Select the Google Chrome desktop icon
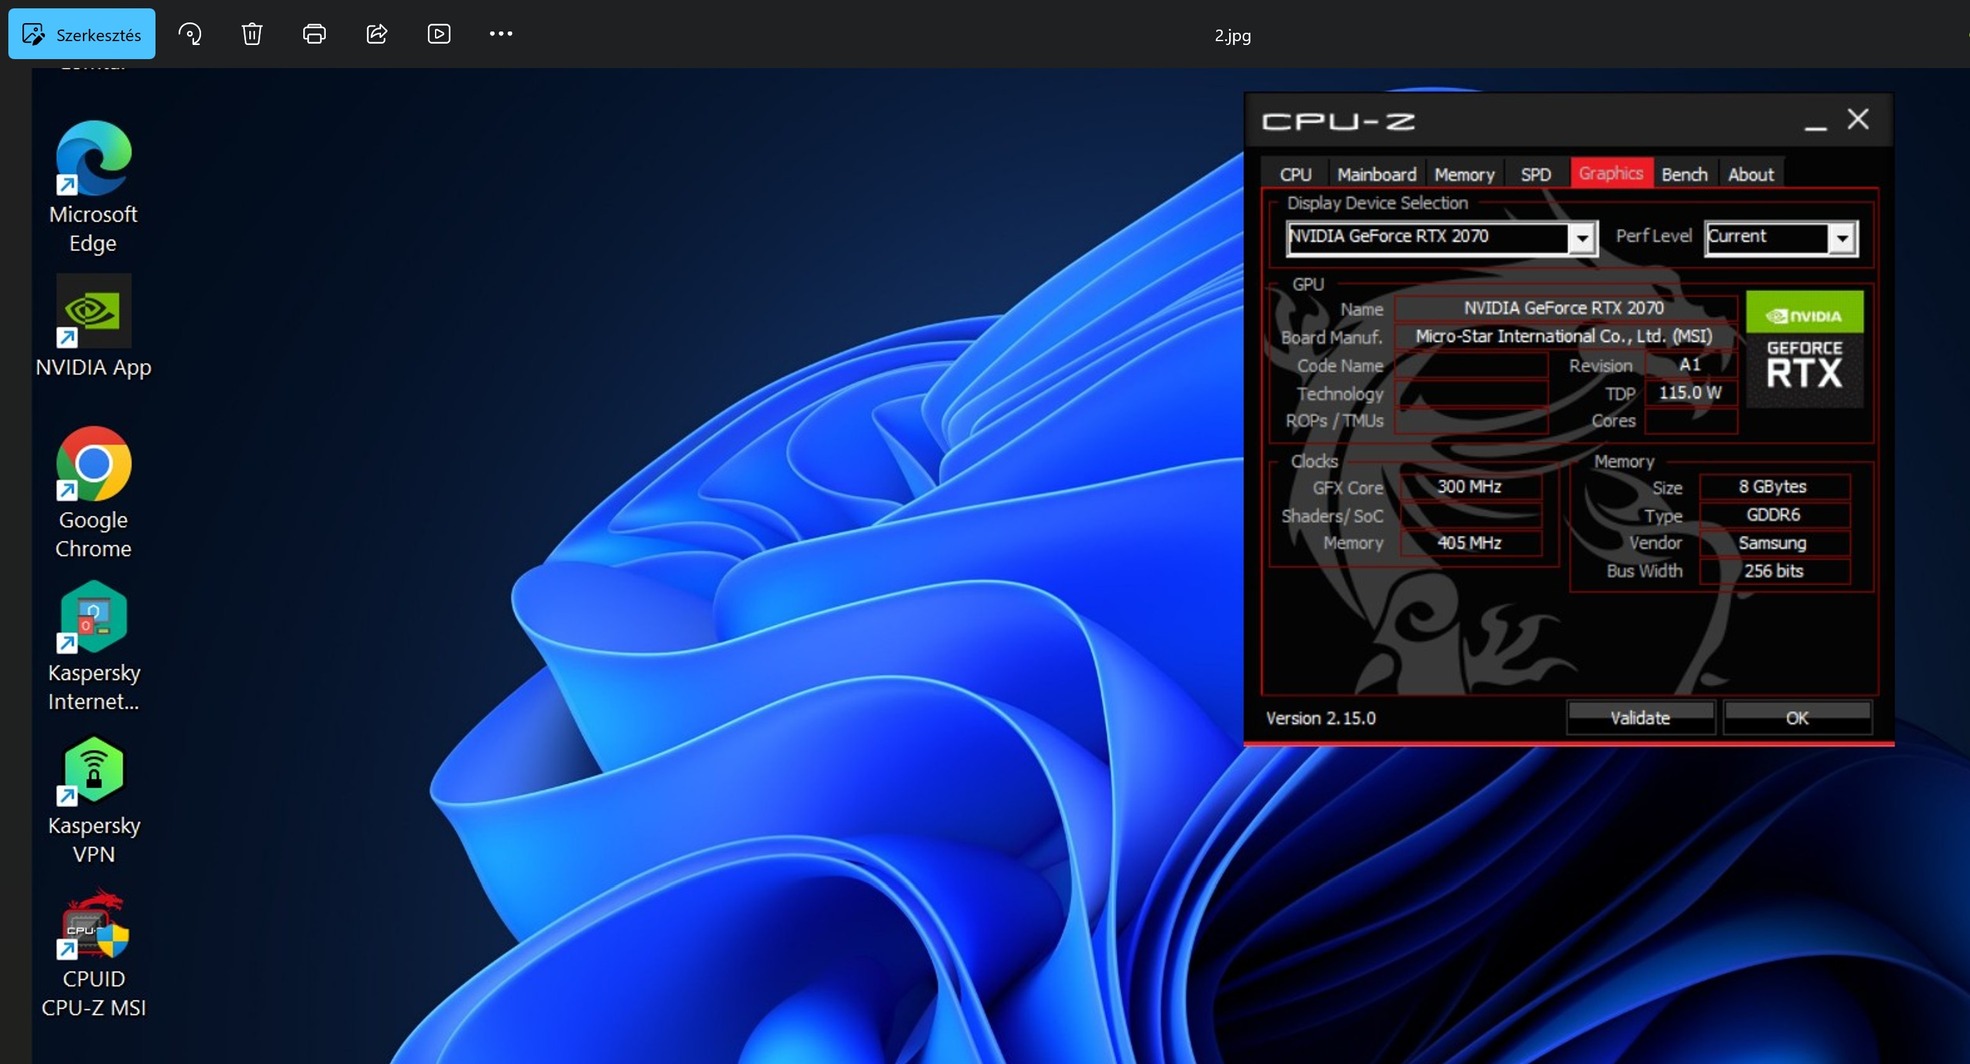This screenshot has width=1970, height=1064. (x=93, y=494)
